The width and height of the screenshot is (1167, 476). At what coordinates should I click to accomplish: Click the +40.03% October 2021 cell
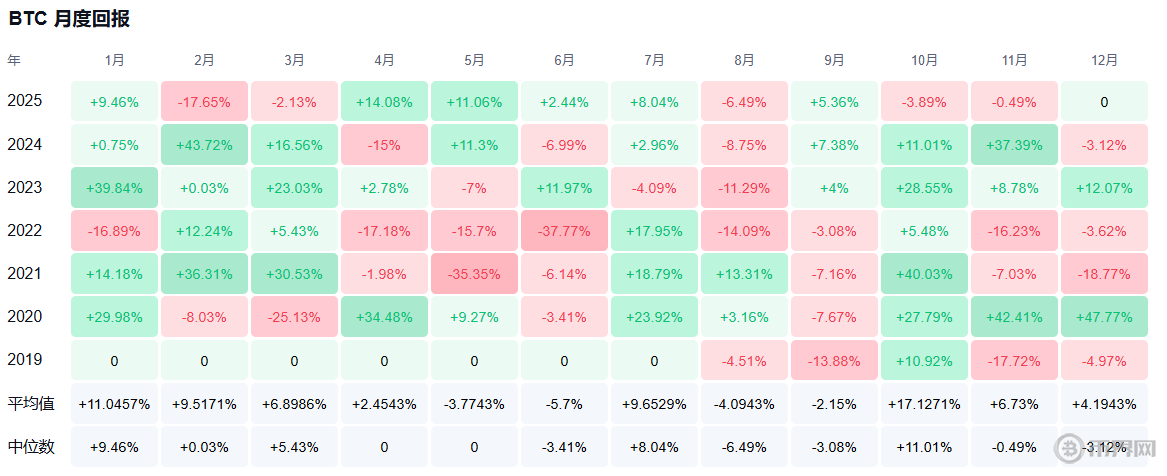(x=924, y=273)
